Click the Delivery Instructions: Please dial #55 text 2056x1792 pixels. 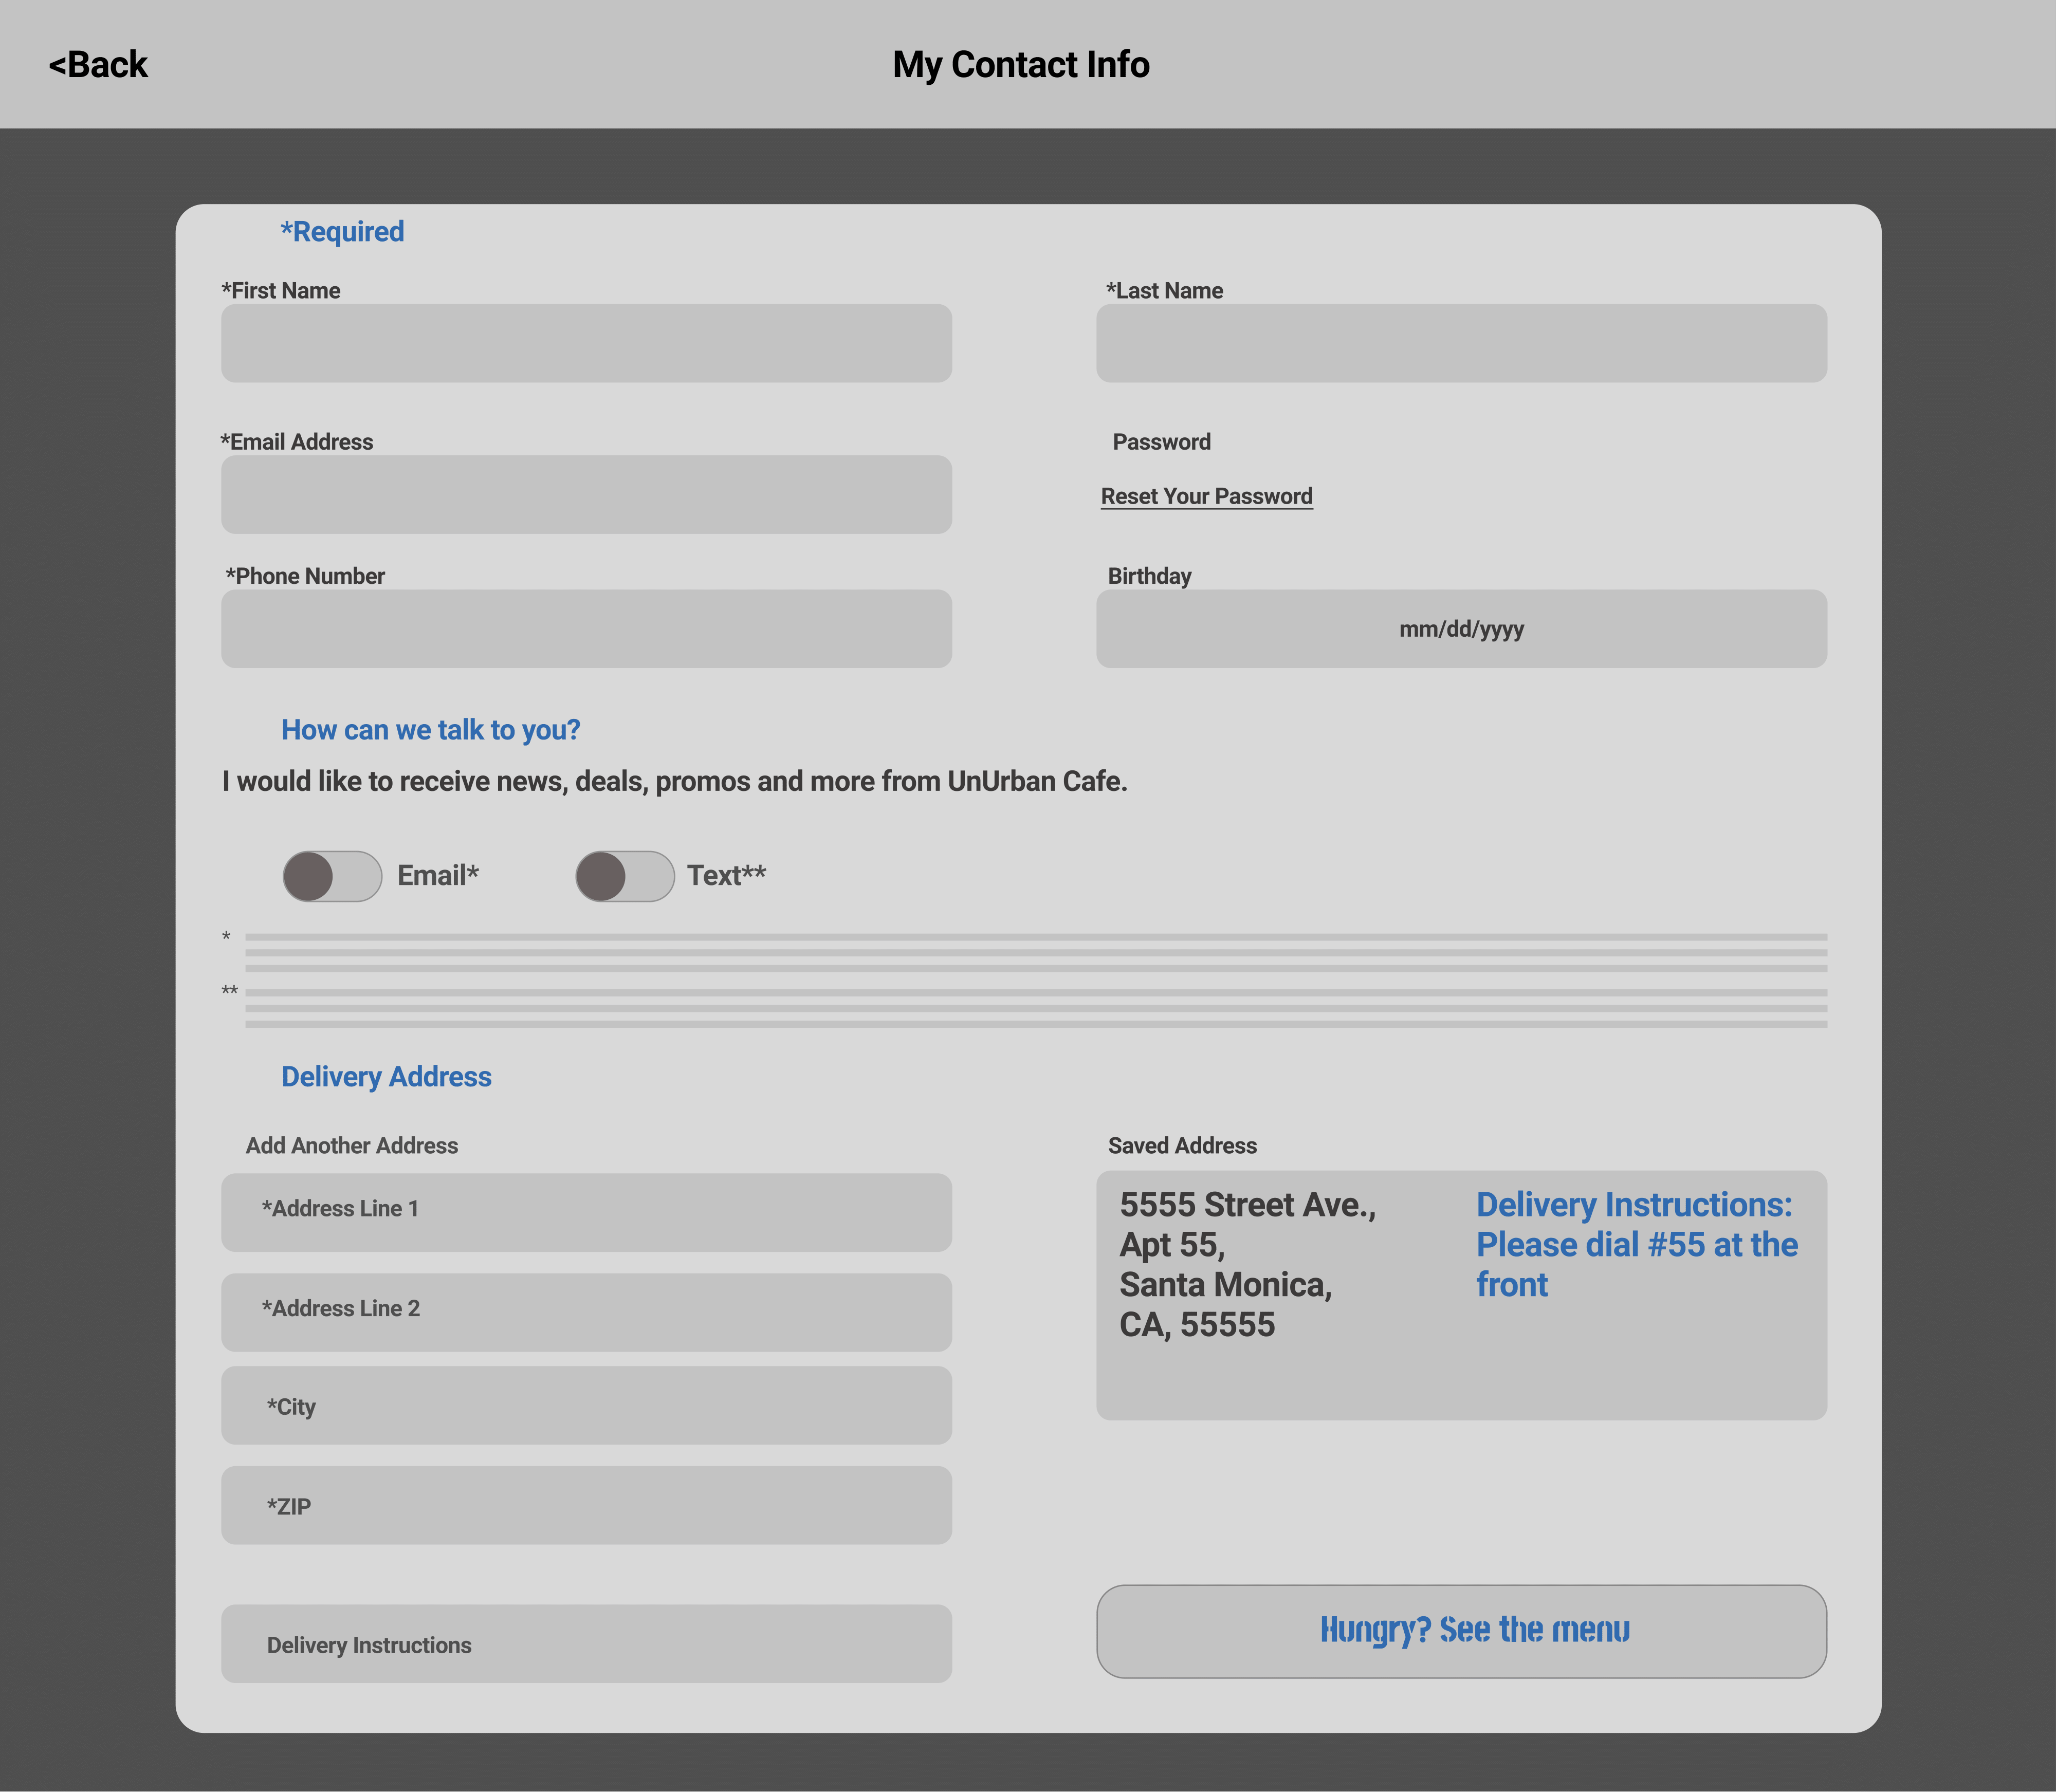pyautogui.click(x=1636, y=1244)
